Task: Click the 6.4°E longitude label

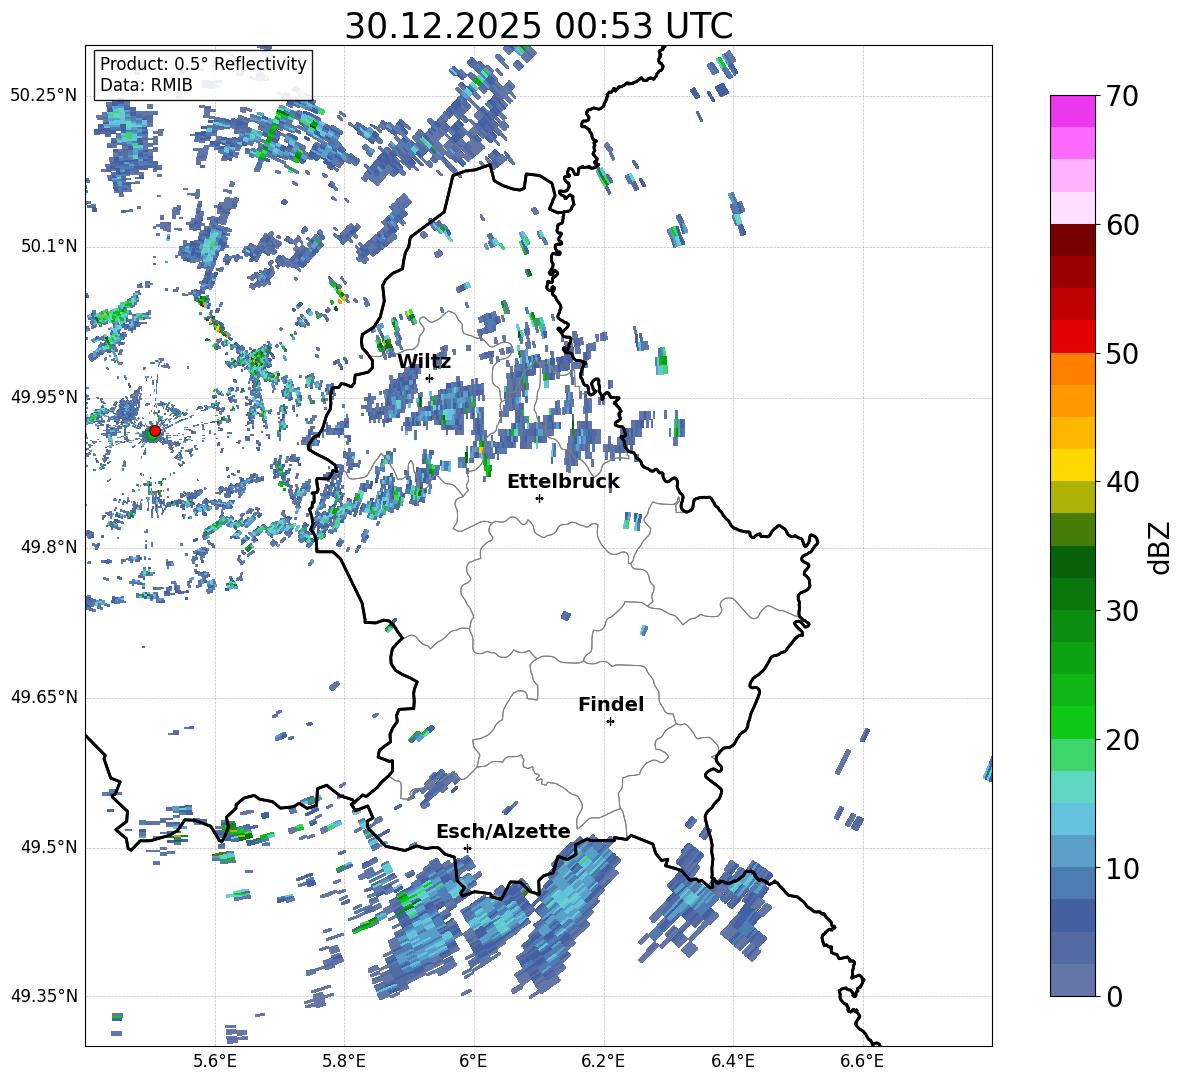Action: 732,1061
